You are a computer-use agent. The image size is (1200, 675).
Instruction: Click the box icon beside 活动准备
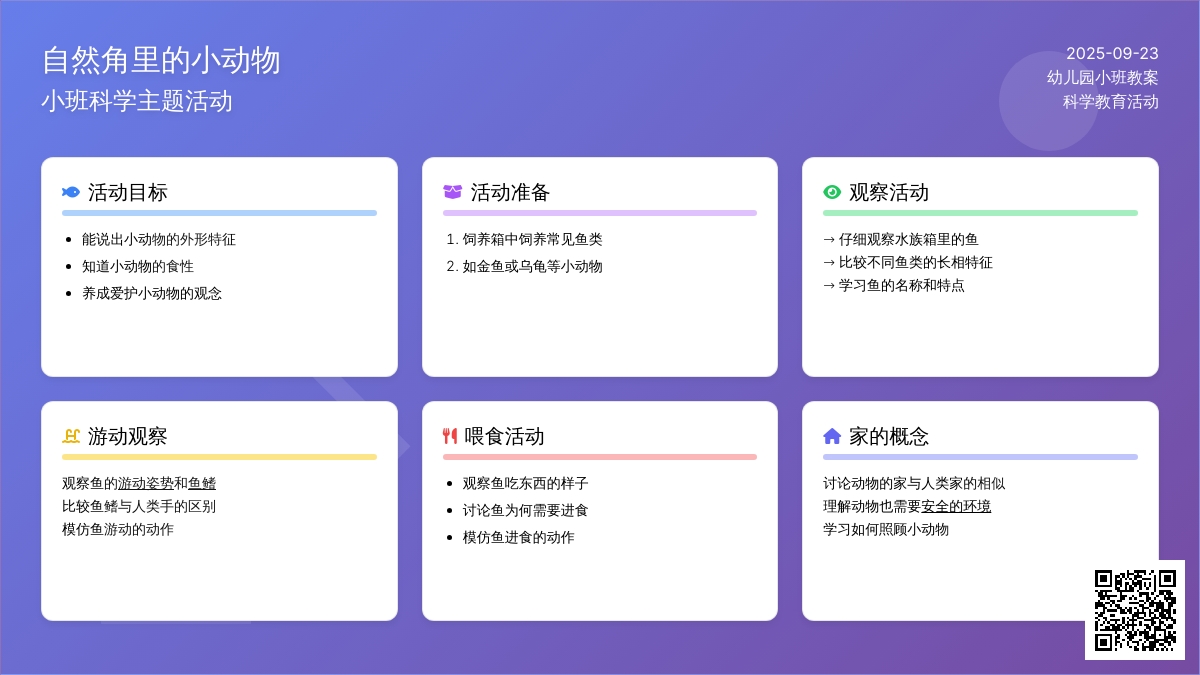452,192
